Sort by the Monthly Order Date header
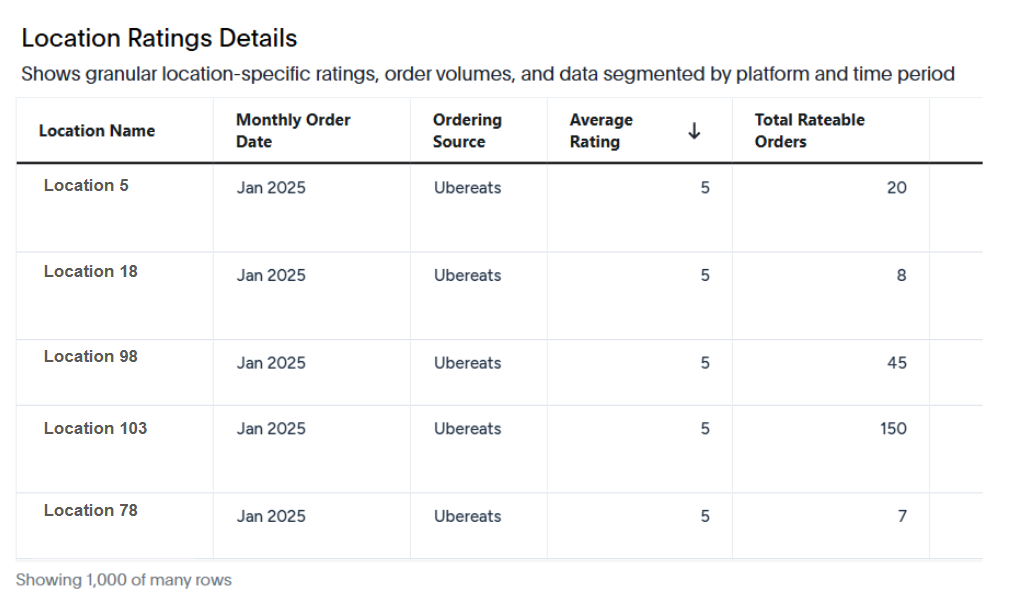1012x590 pixels. point(293,131)
